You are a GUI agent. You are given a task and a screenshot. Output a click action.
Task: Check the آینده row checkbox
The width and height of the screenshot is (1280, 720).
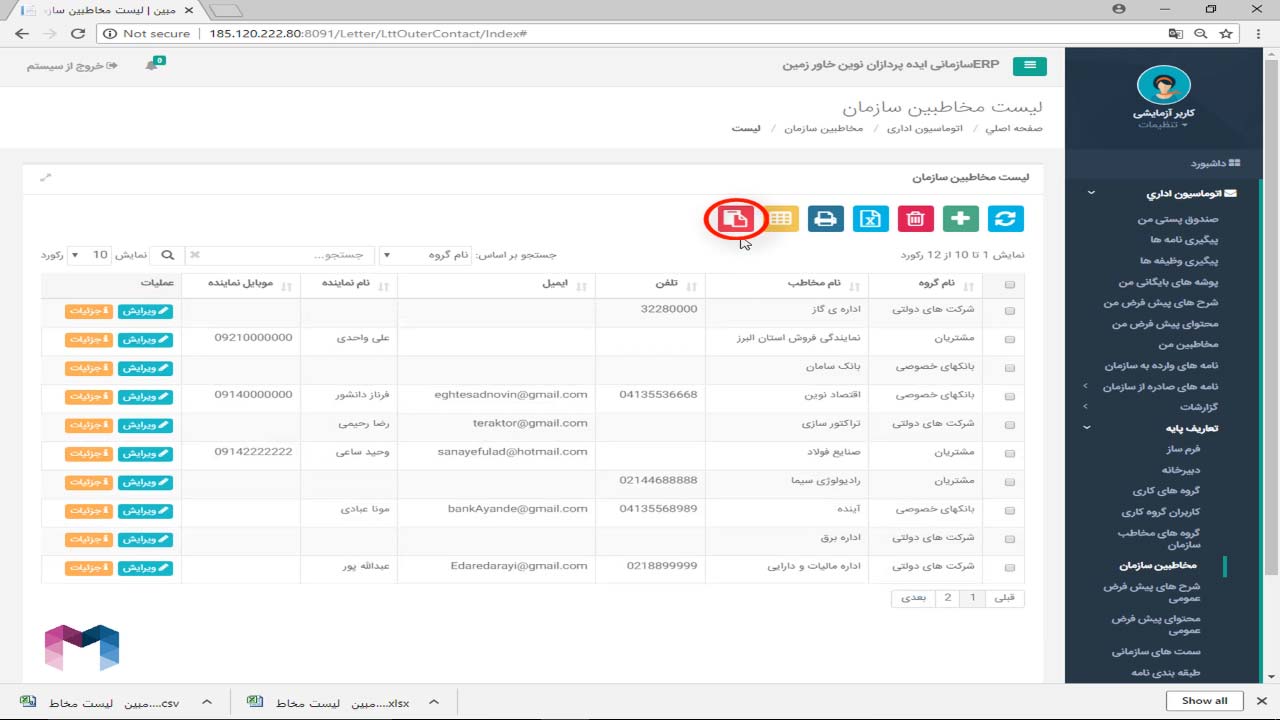(1009, 511)
